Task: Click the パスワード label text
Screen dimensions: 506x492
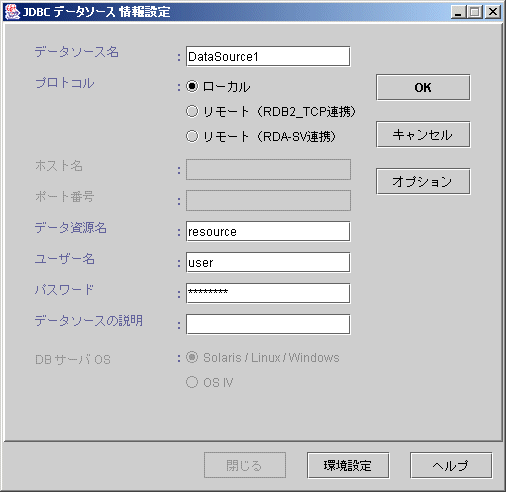Action: pos(64,290)
